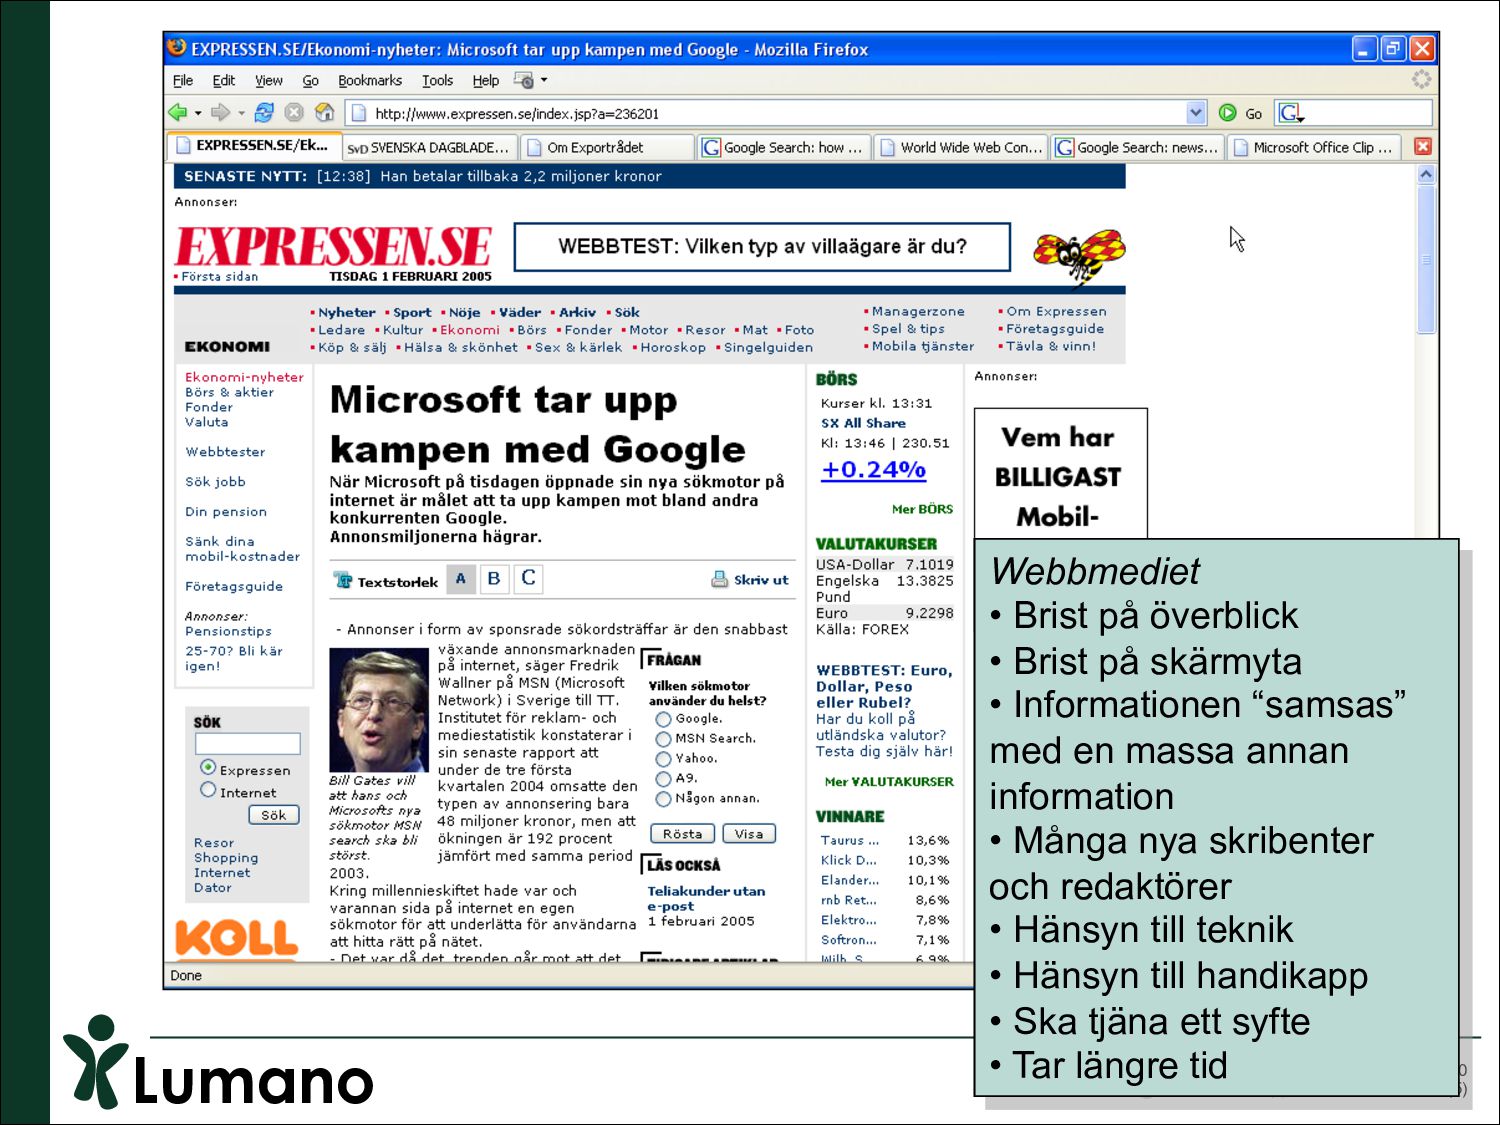Click the Firefox logo in title bar
This screenshot has height=1125, width=1500.
coord(177,48)
